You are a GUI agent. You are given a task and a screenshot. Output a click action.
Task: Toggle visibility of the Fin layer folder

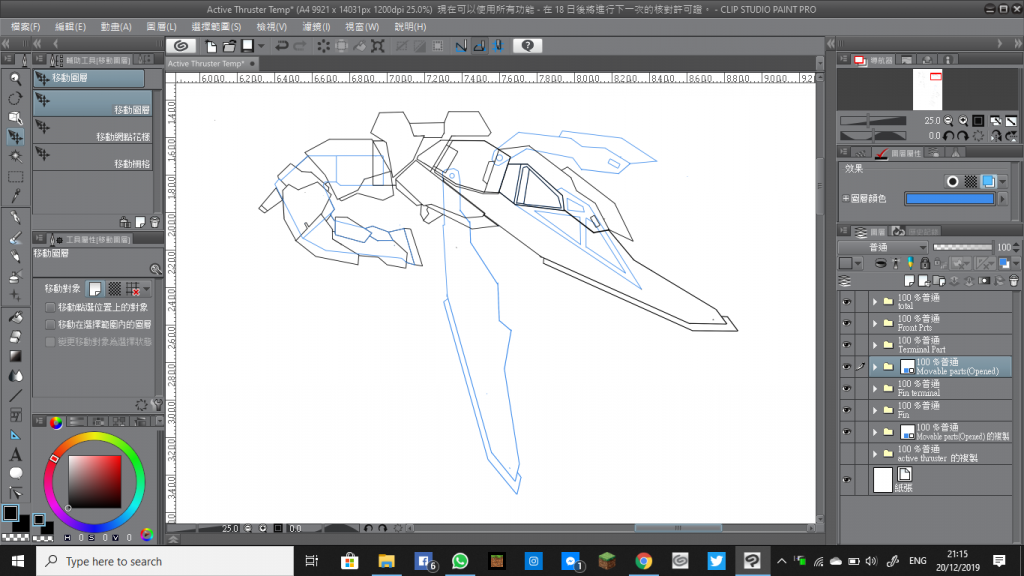tap(847, 410)
